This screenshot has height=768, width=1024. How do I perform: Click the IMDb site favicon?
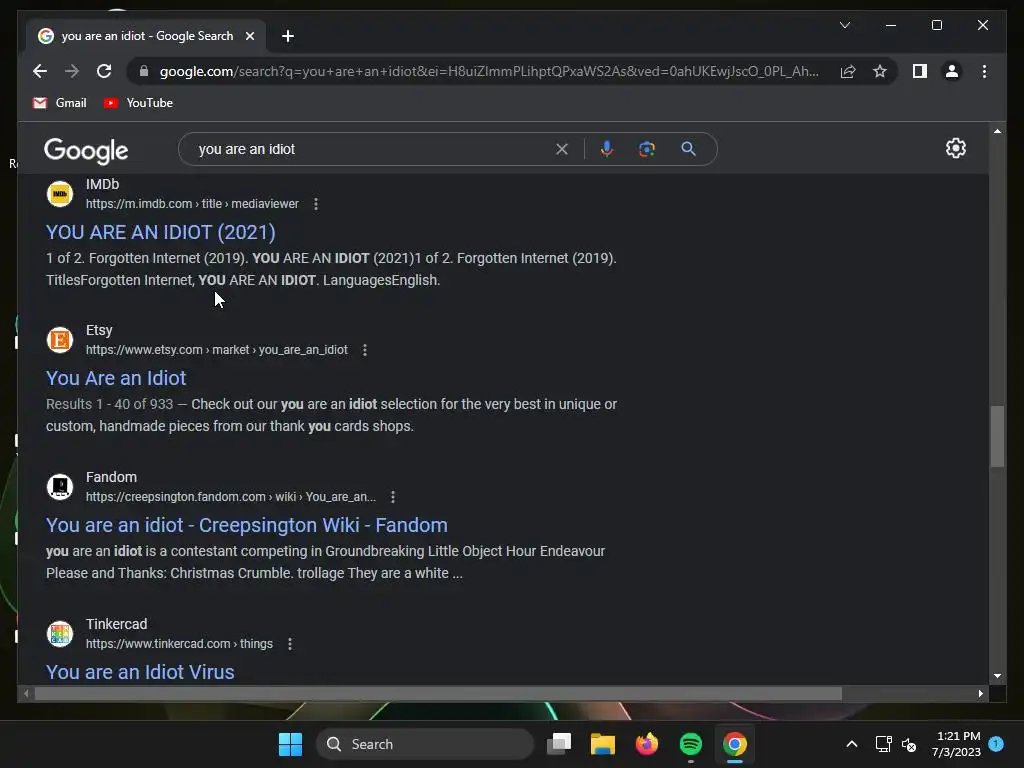pos(59,194)
